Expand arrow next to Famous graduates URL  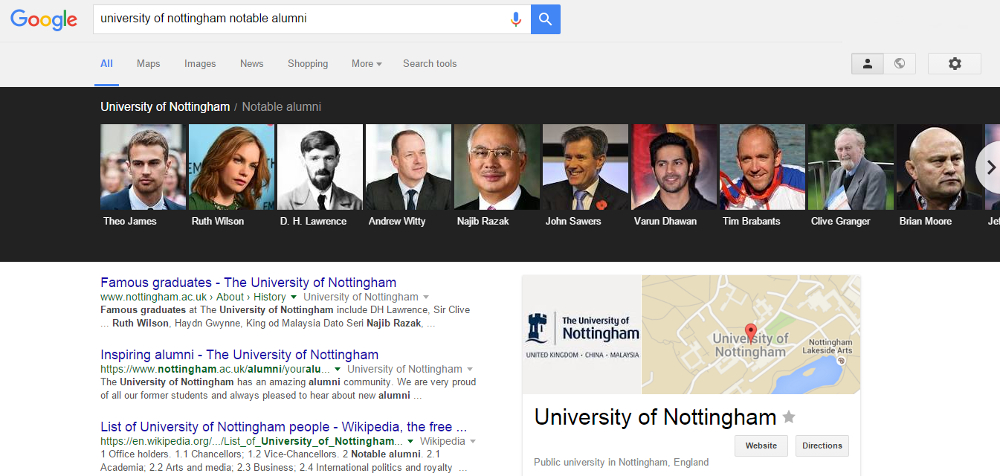coord(294,297)
